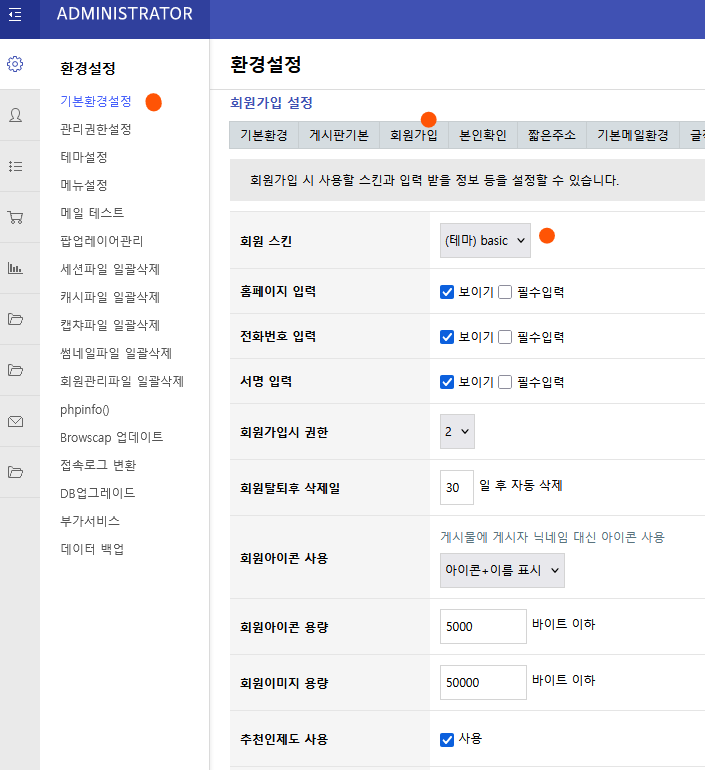
Task: Click the 회원아이콘 용량 input field
Action: (484, 627)
